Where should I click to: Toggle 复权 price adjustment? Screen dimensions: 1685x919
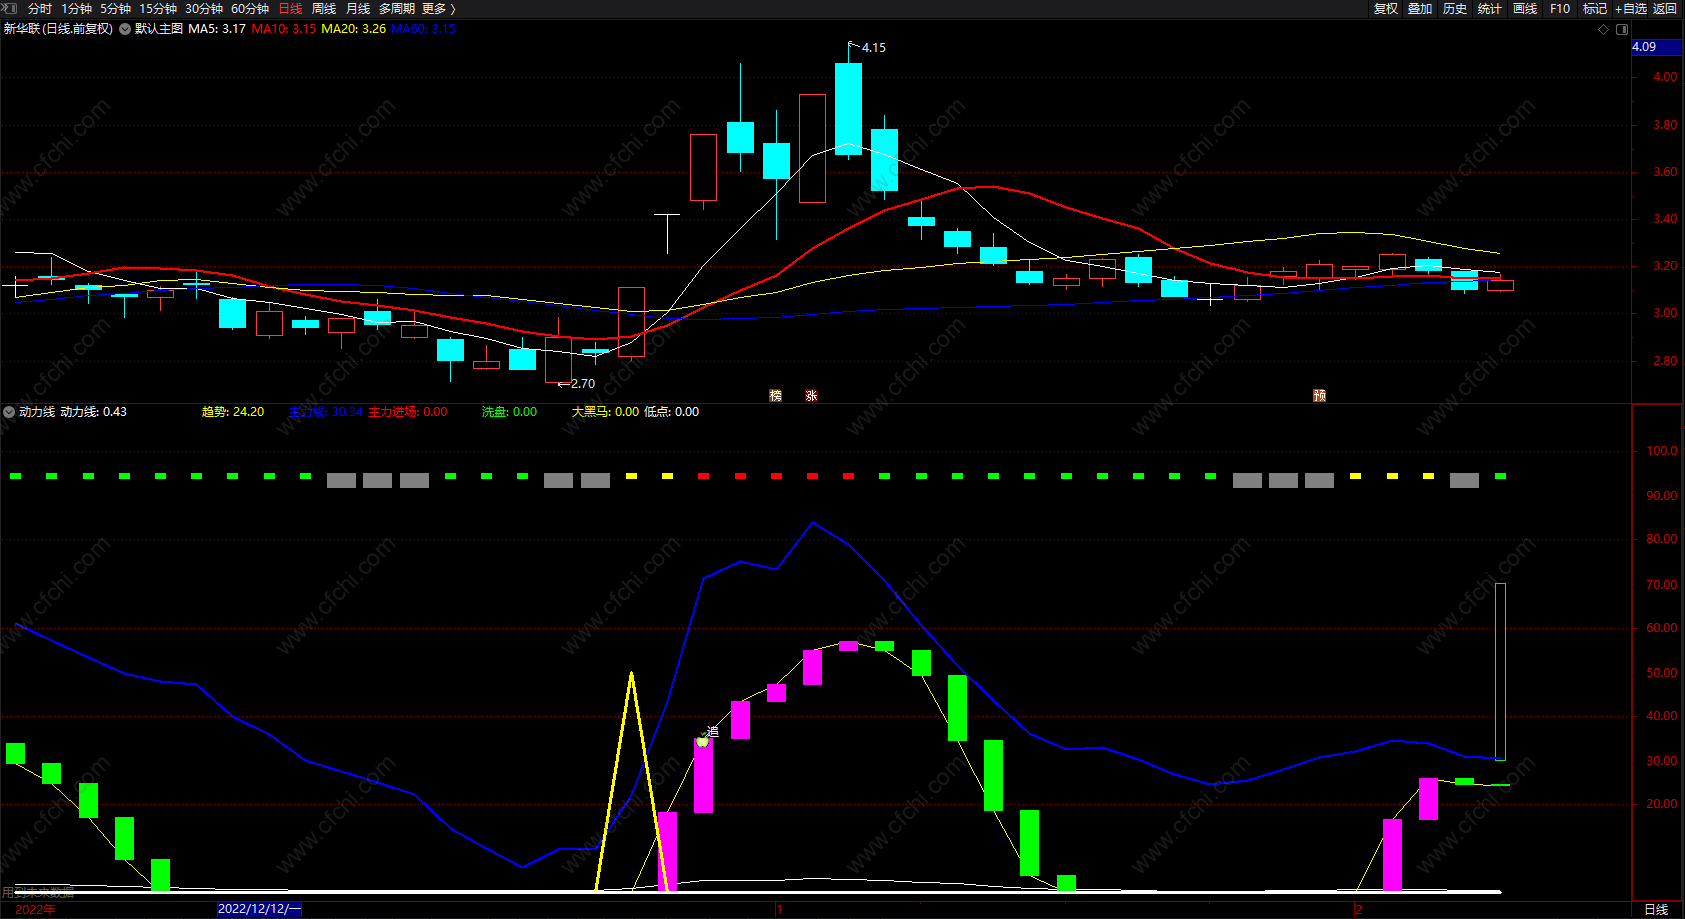click(1385, 8)
